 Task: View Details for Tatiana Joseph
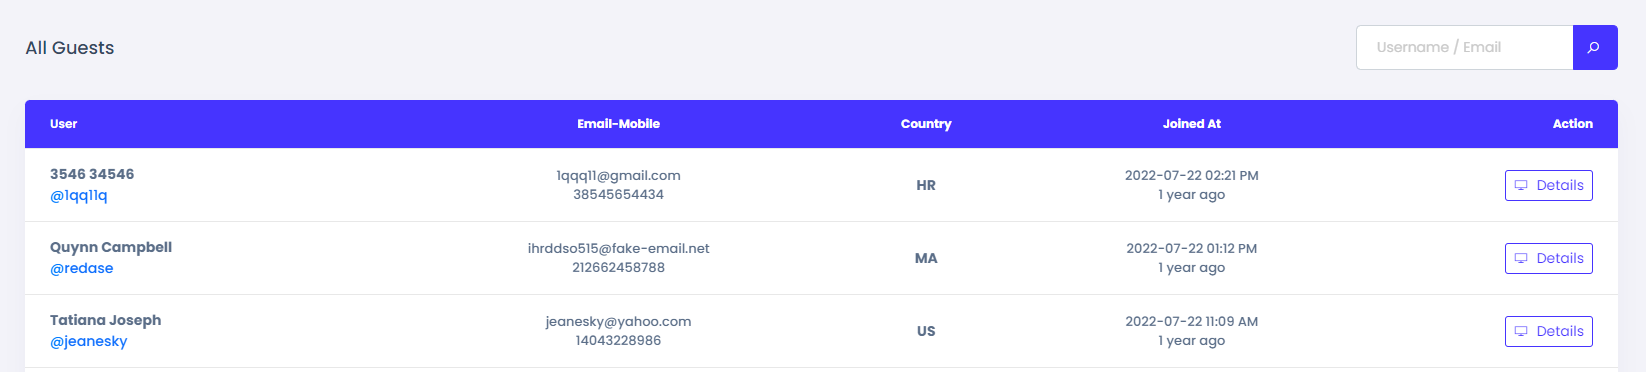(x=1548, y=331)
